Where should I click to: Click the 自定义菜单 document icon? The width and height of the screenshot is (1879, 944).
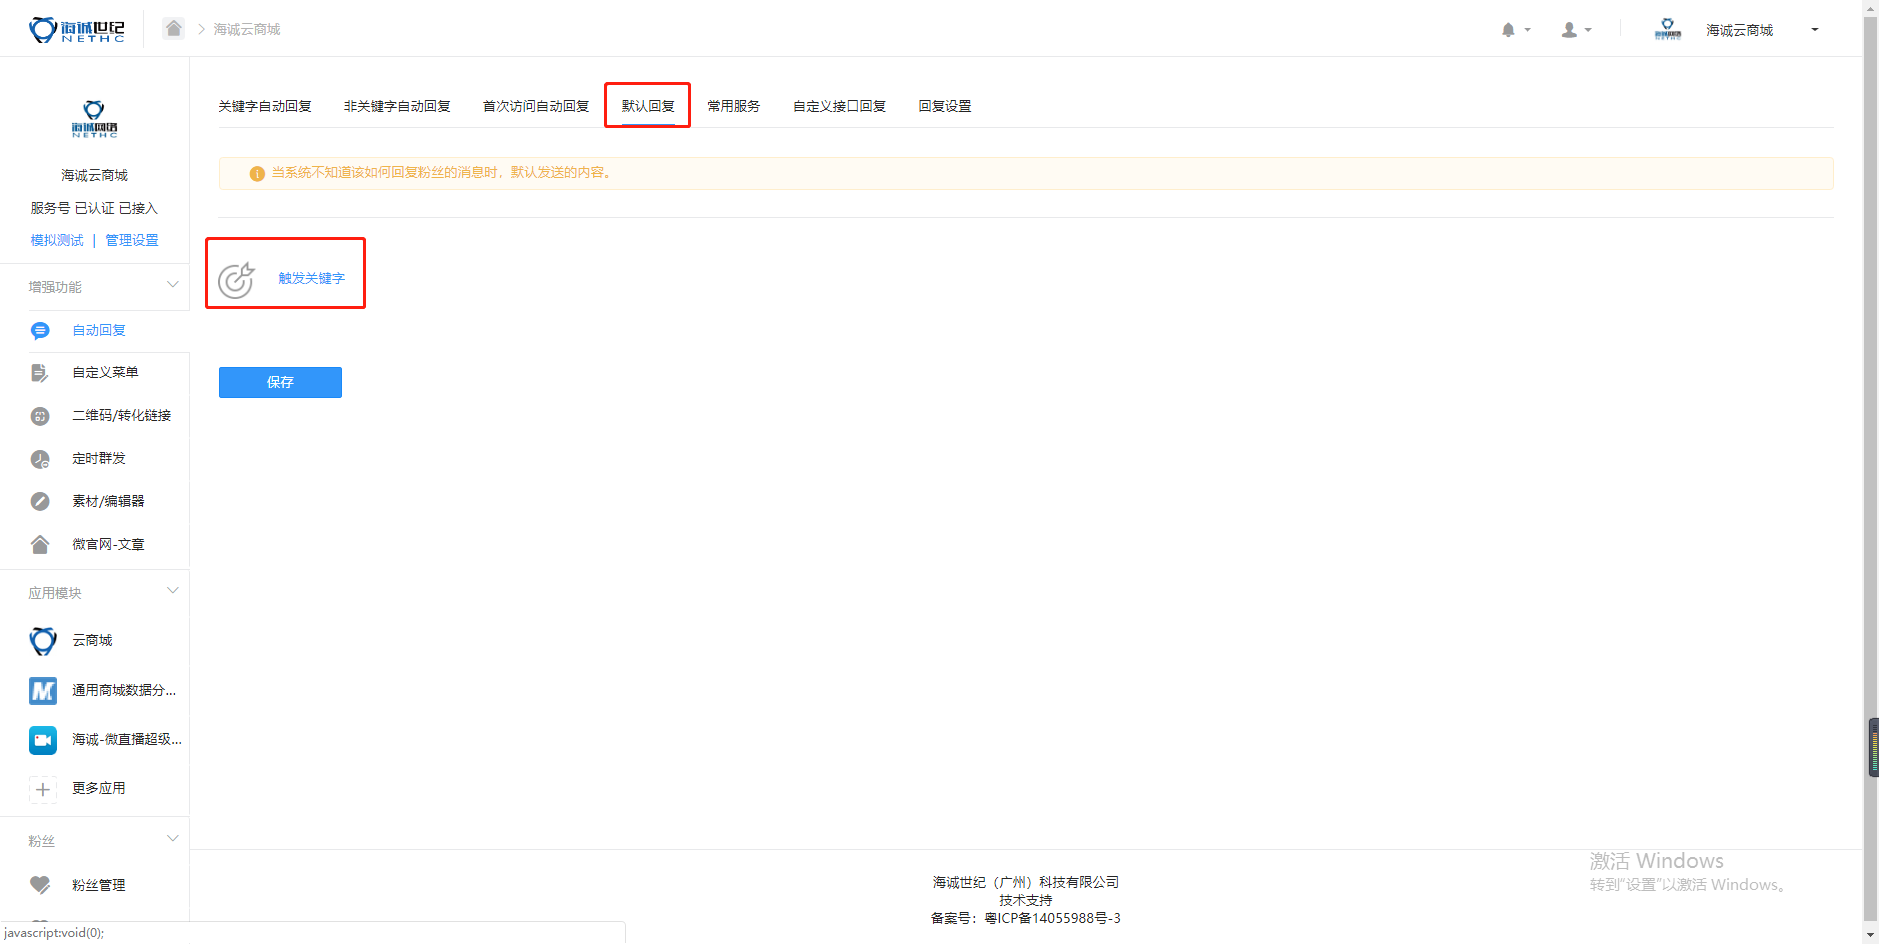pyautogui.click(x=40, y=373)
